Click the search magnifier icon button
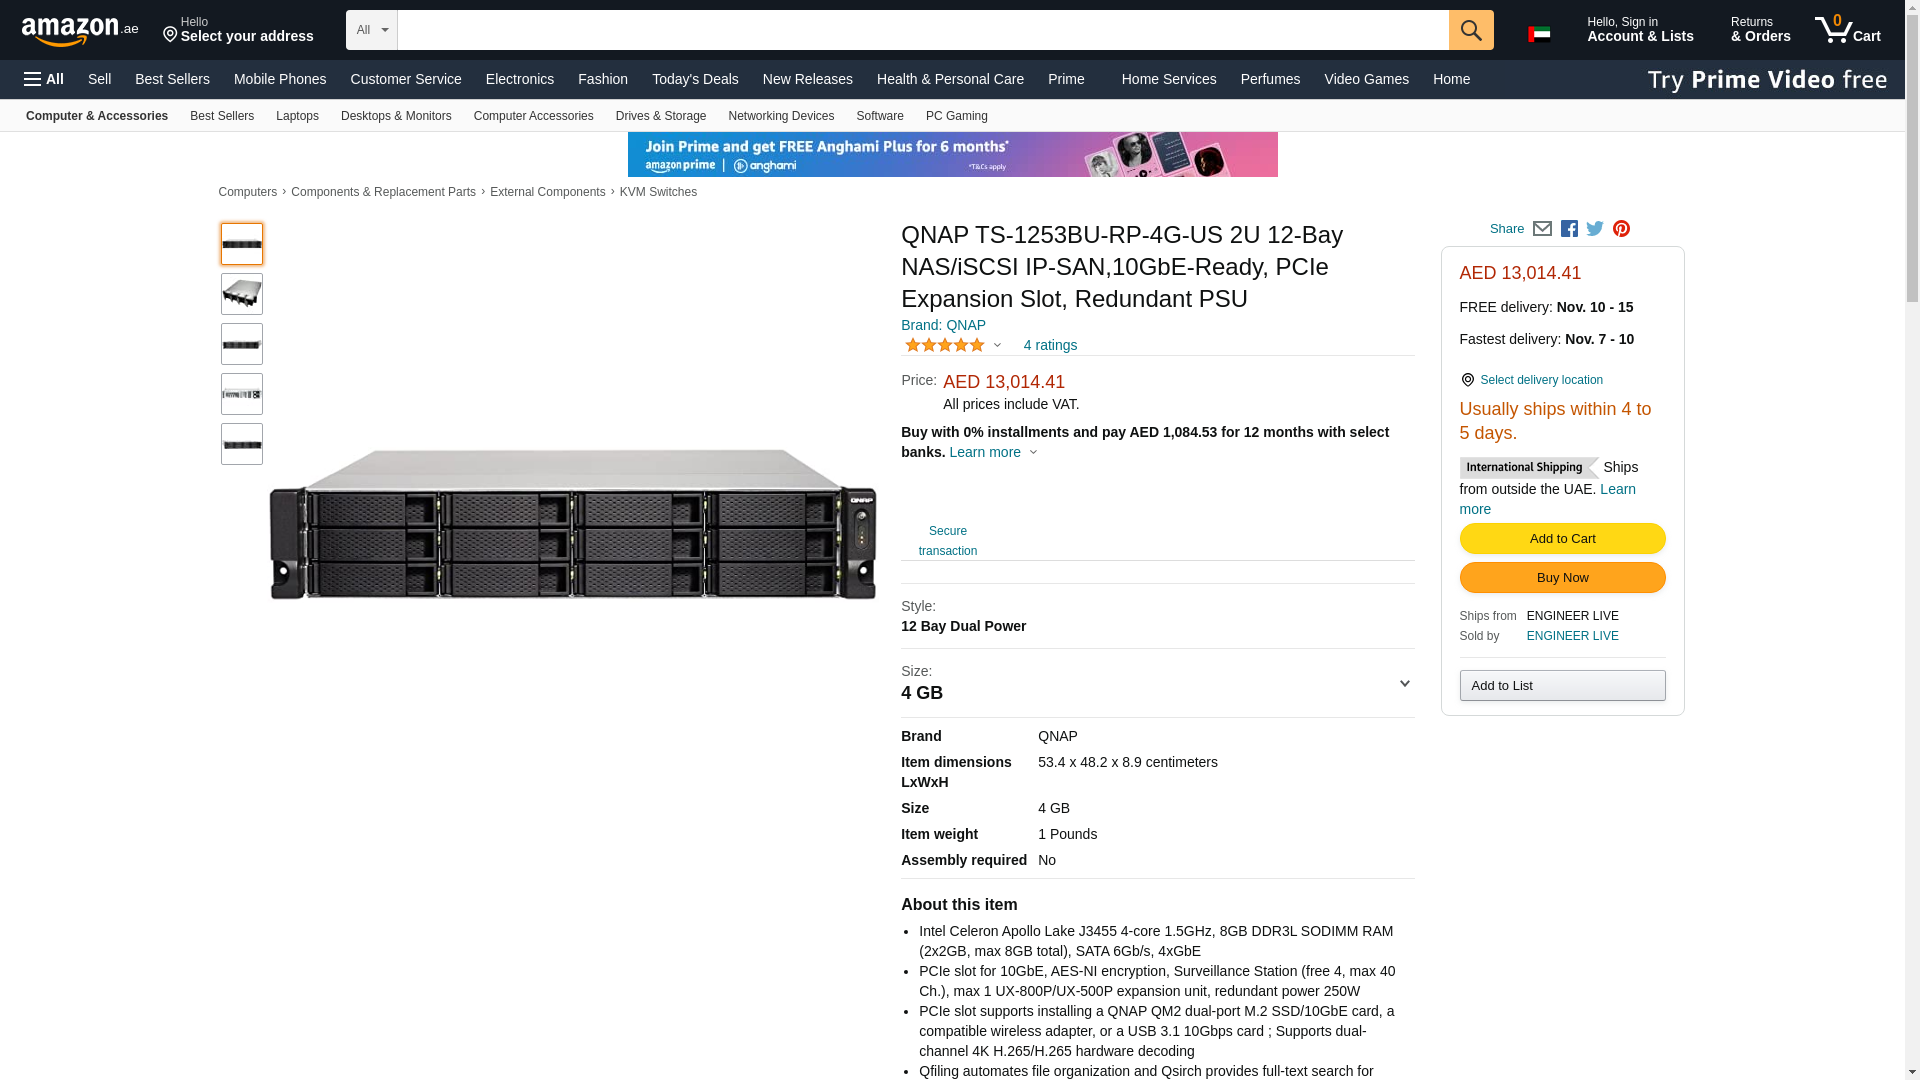Screen dimensions: 1920x1080 (1470, 30)
